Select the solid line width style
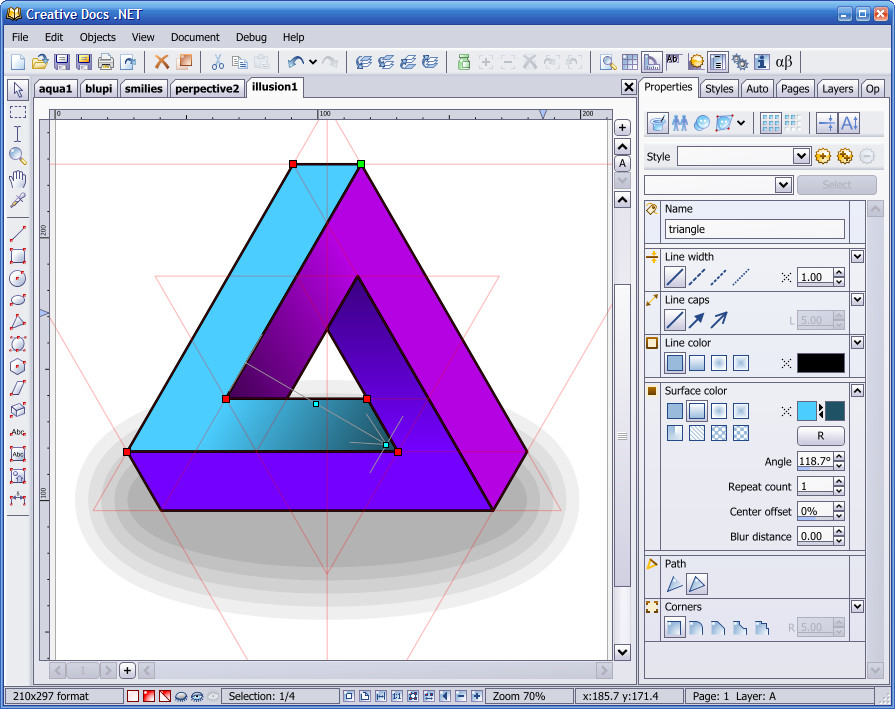895x709 pixels. pyautogui.click(x=675, y=277)
